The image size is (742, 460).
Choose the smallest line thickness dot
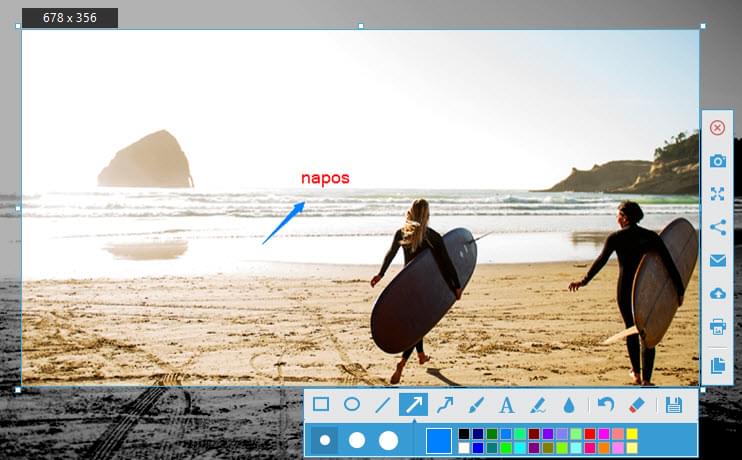tap(325, 440)
